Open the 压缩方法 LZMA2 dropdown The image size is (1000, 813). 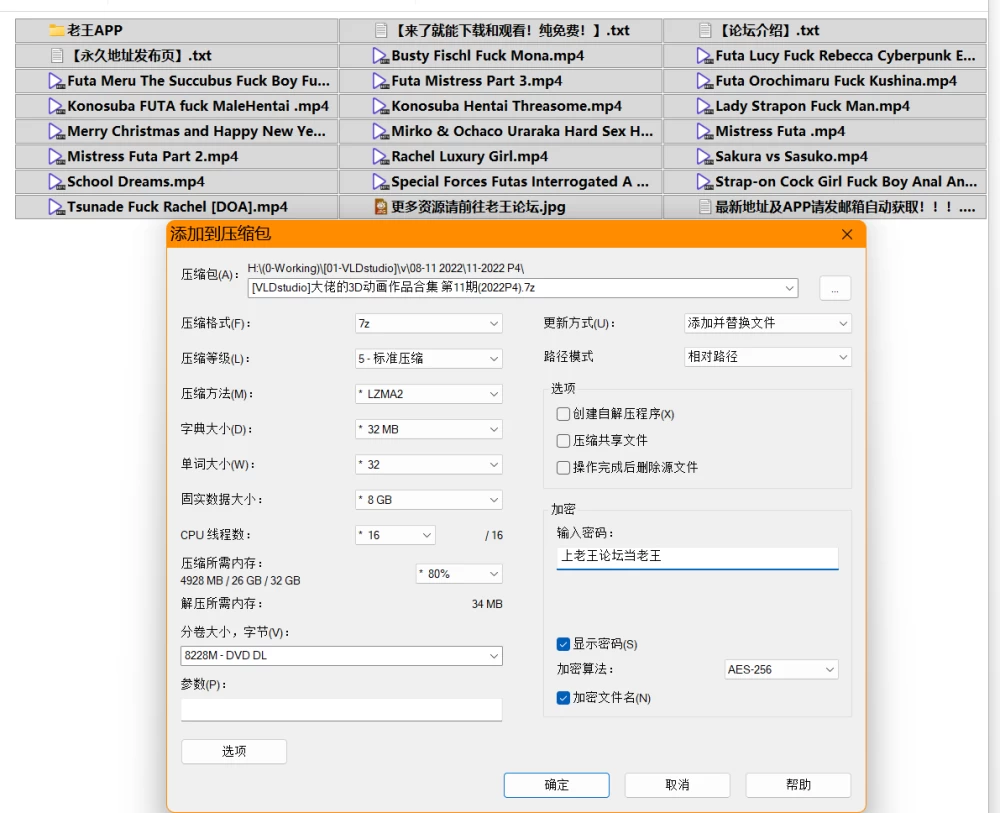pyautogui.click(x=429, y=394)
